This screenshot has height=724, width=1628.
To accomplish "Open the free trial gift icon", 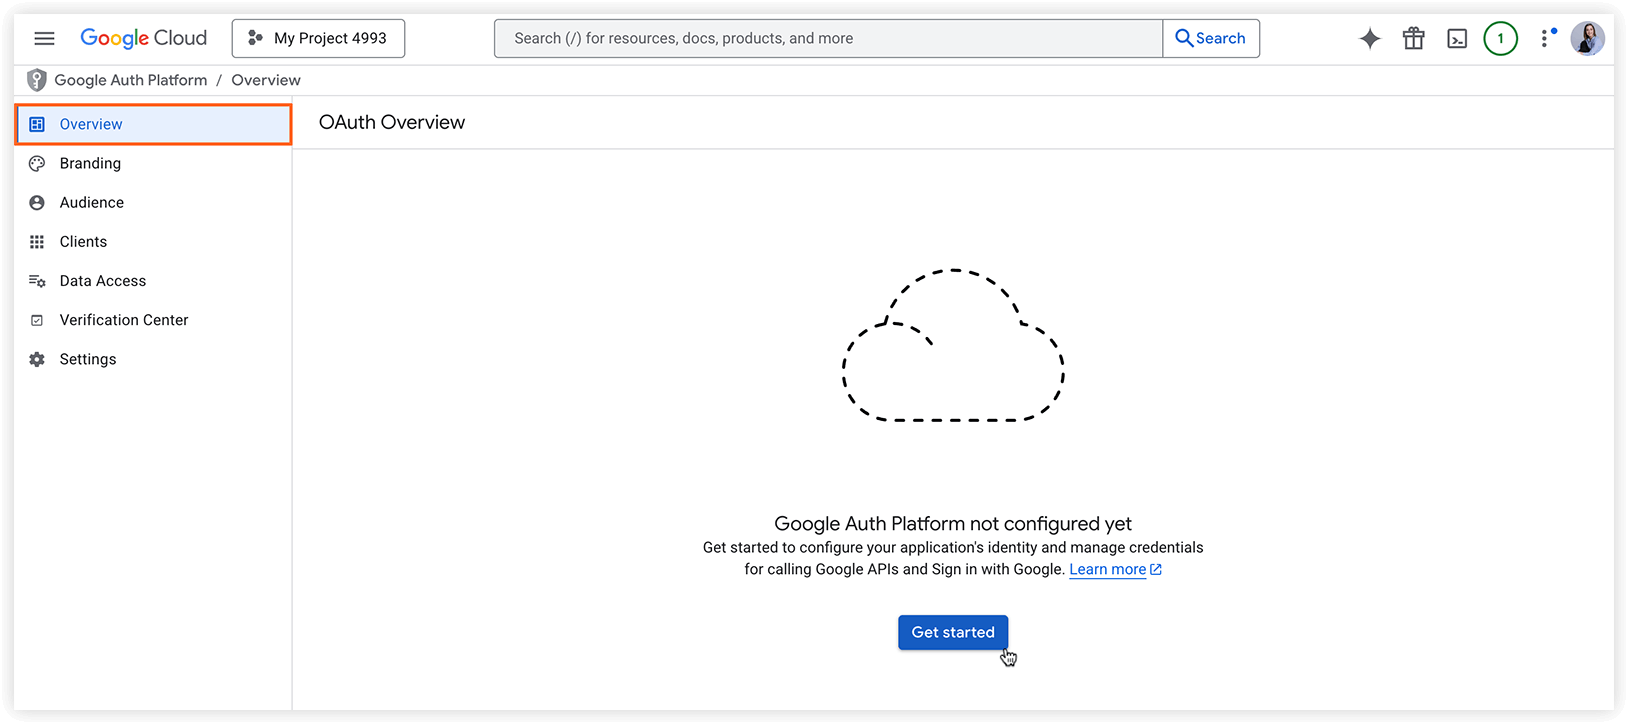I will 1413,38.
